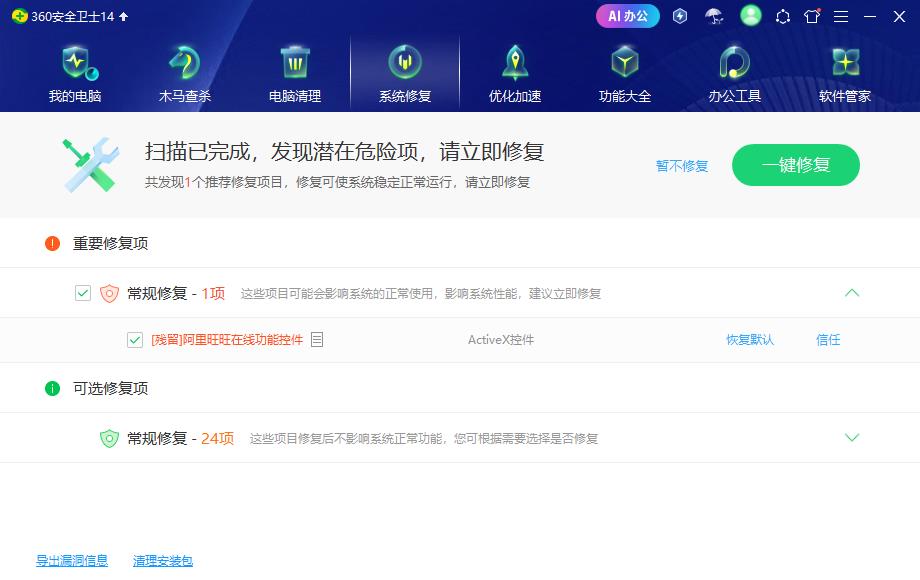Click the orange 重要修复项 warning icon

(52, 243)
